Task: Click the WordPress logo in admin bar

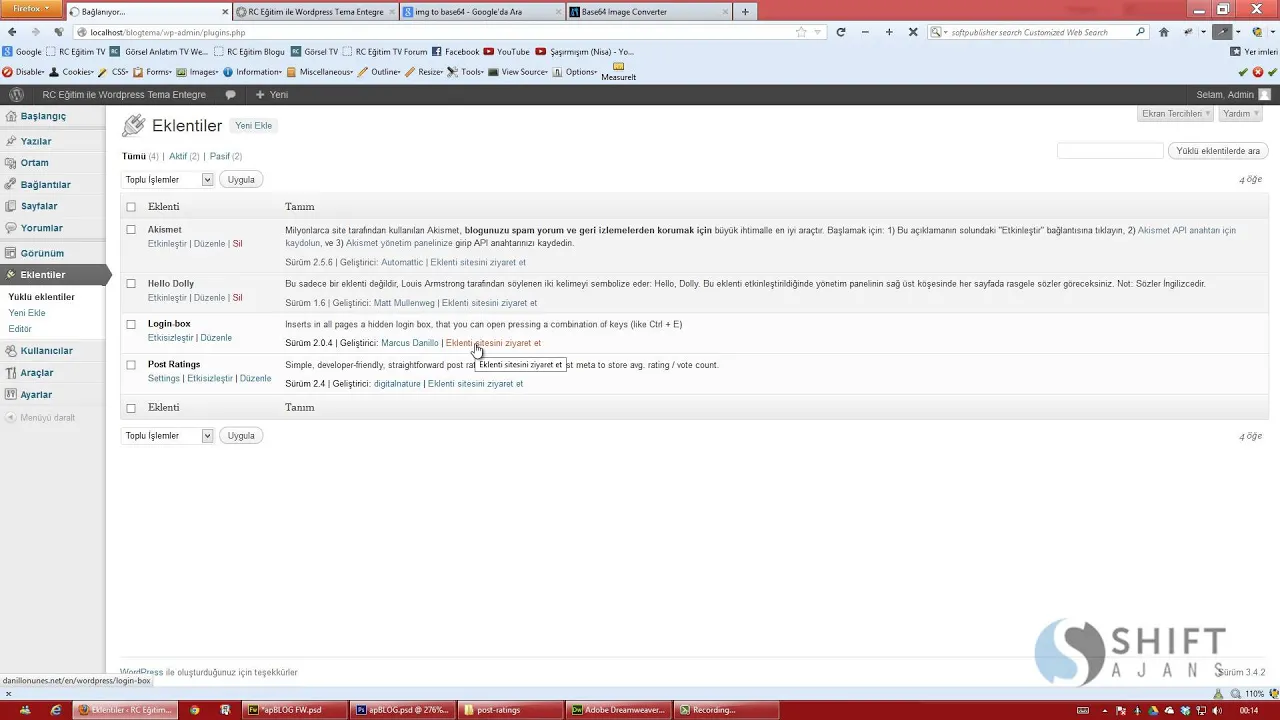Action: (16, 94)
